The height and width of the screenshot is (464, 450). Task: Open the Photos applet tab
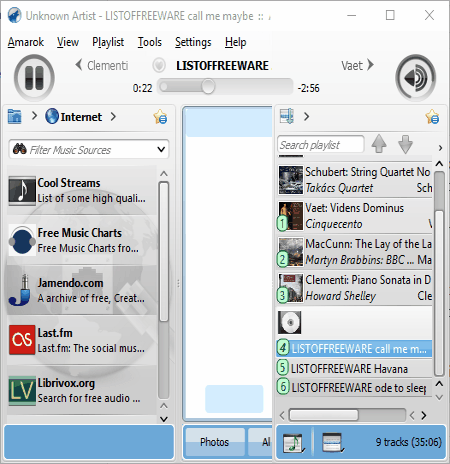(x=214, y=442)
